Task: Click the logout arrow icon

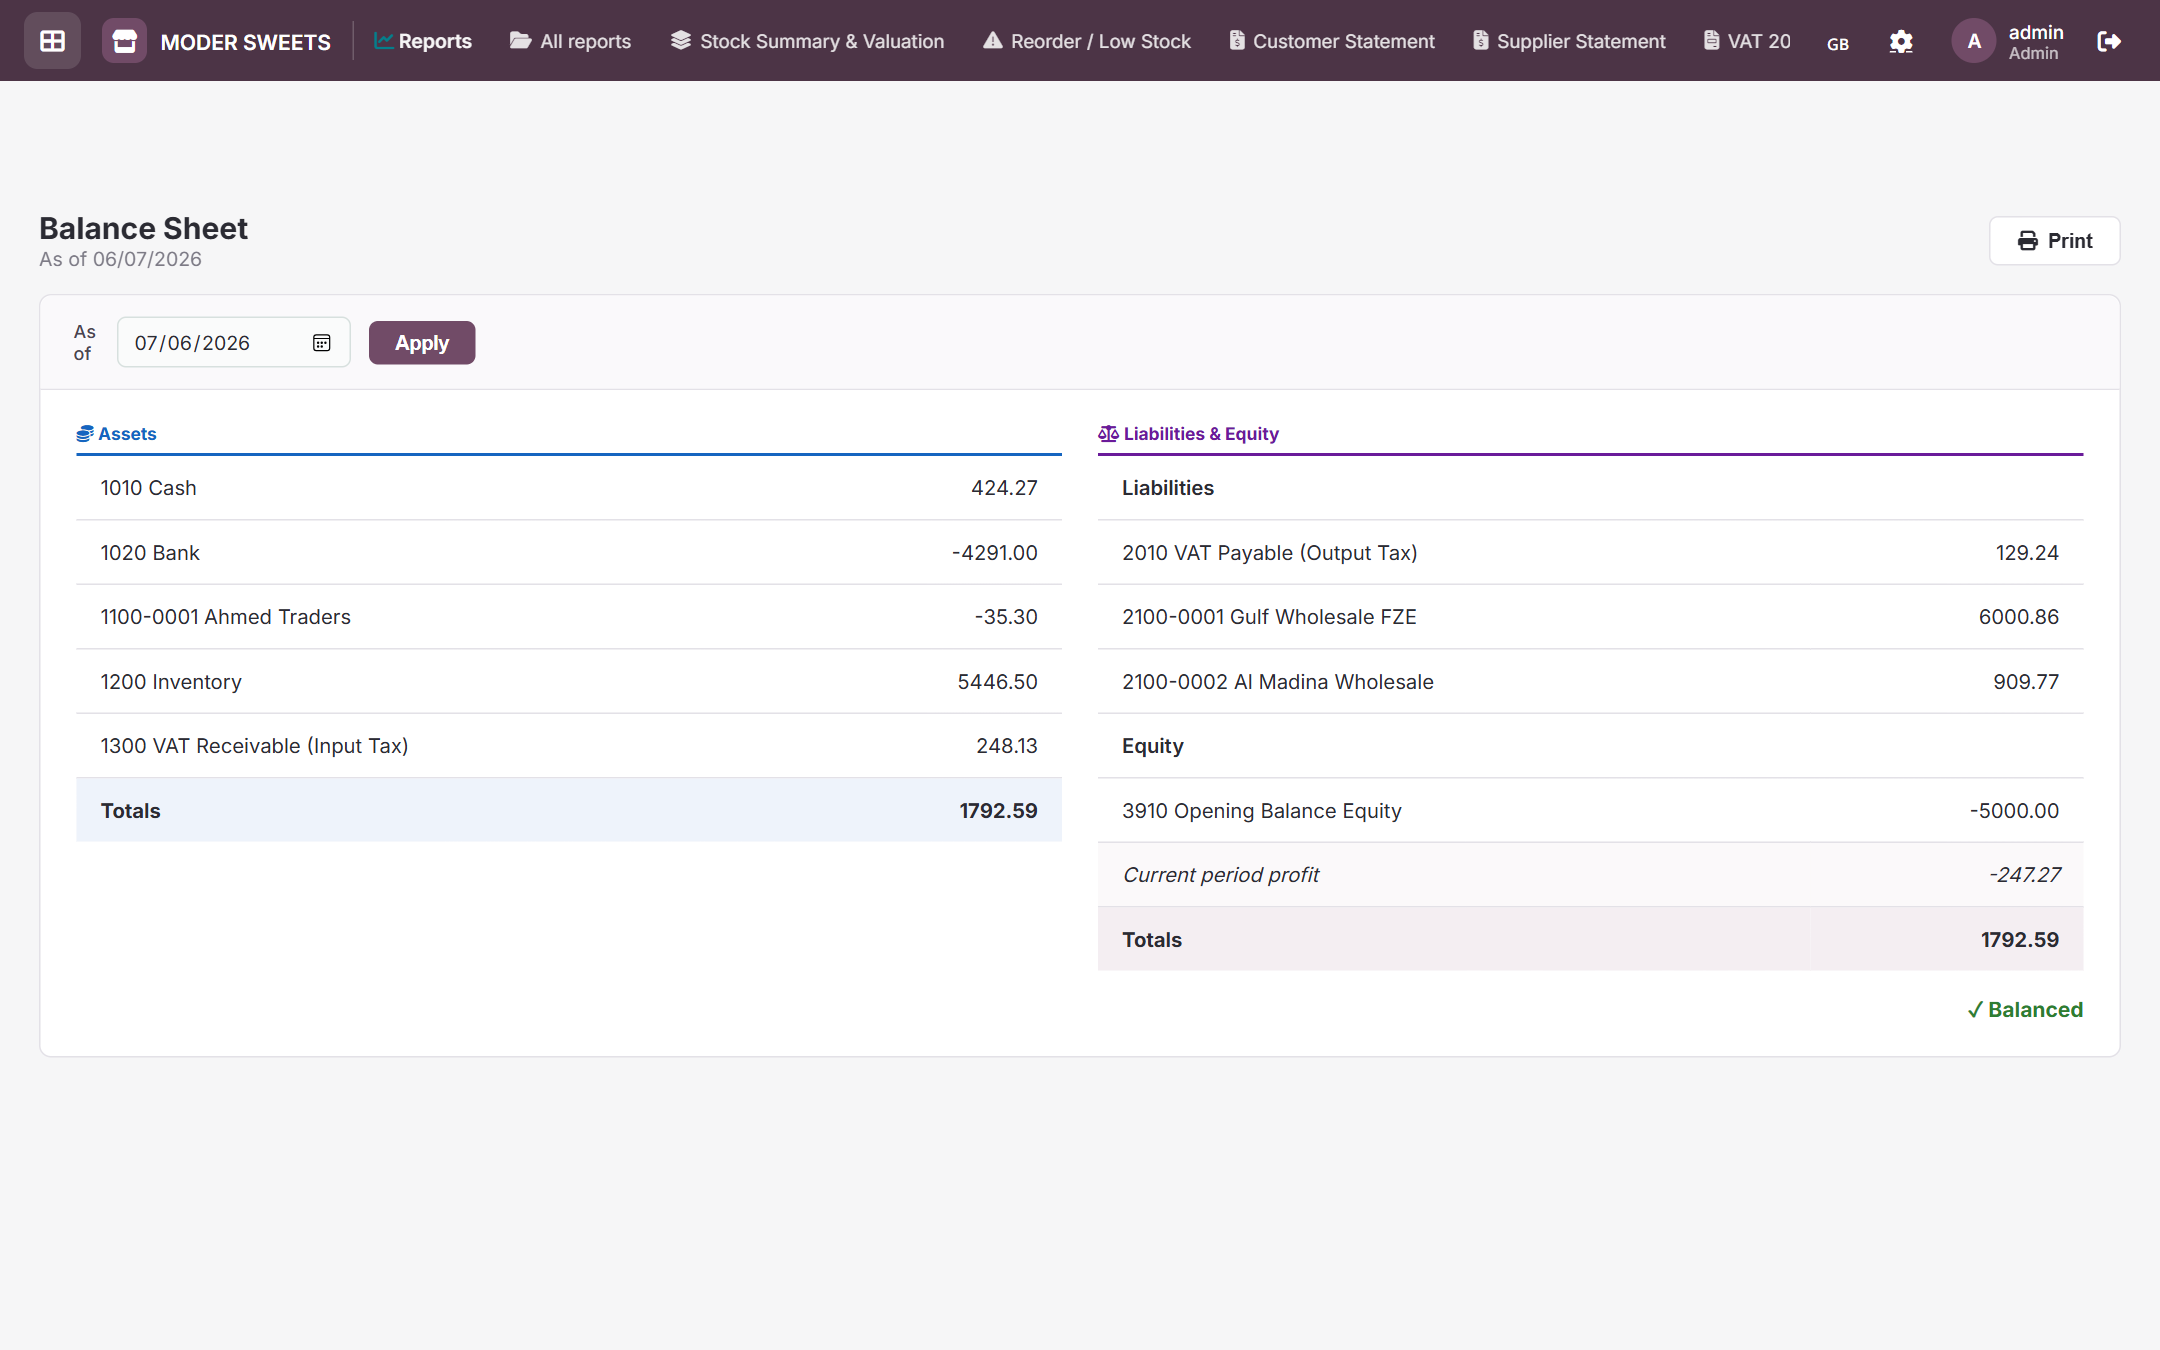Action: [2109, 41]
